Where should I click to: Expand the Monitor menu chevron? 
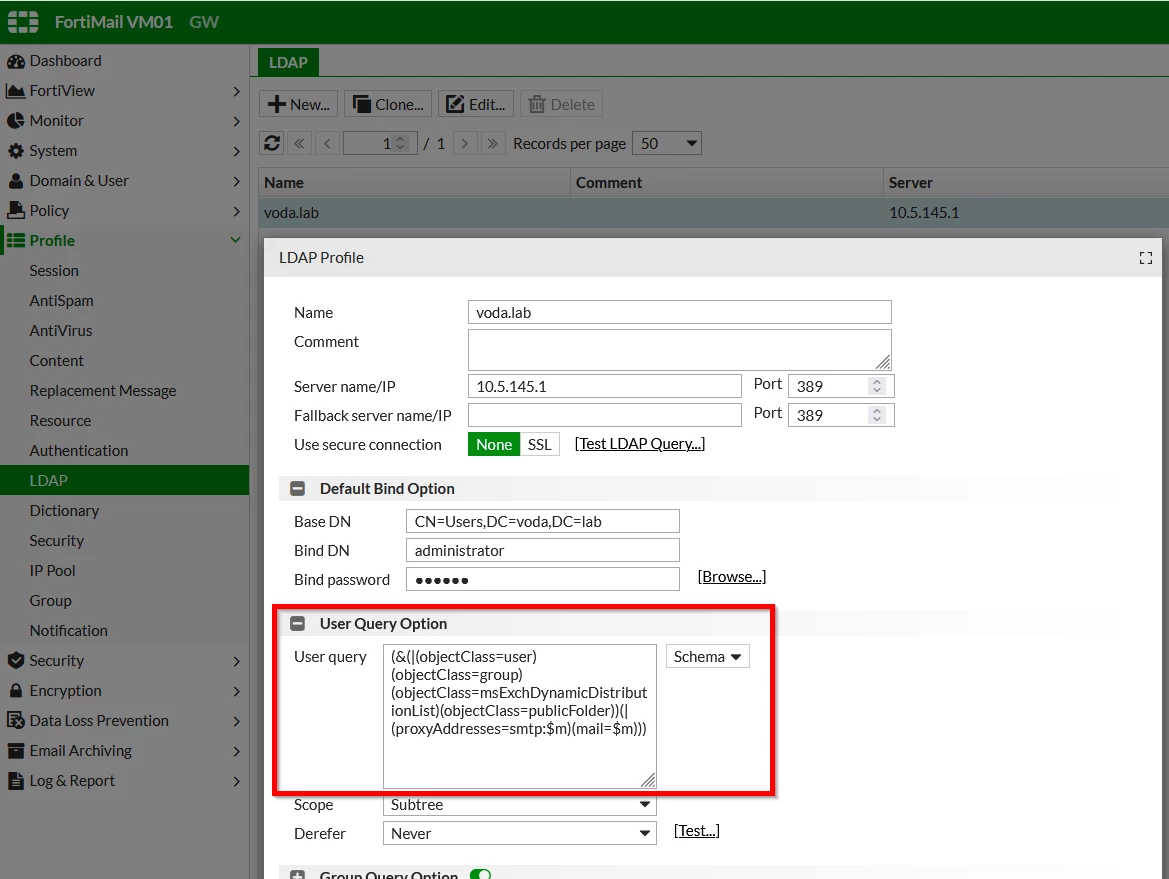[x=236, y=121]
